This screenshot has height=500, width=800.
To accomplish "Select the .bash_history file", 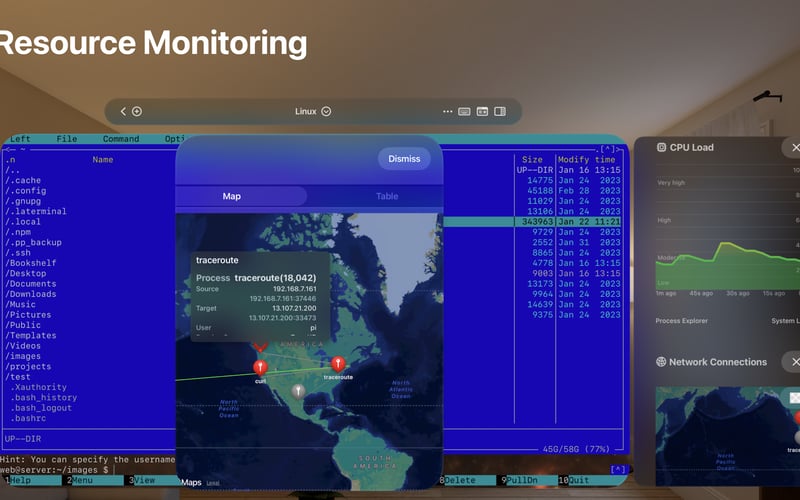I will click(43, 397).
